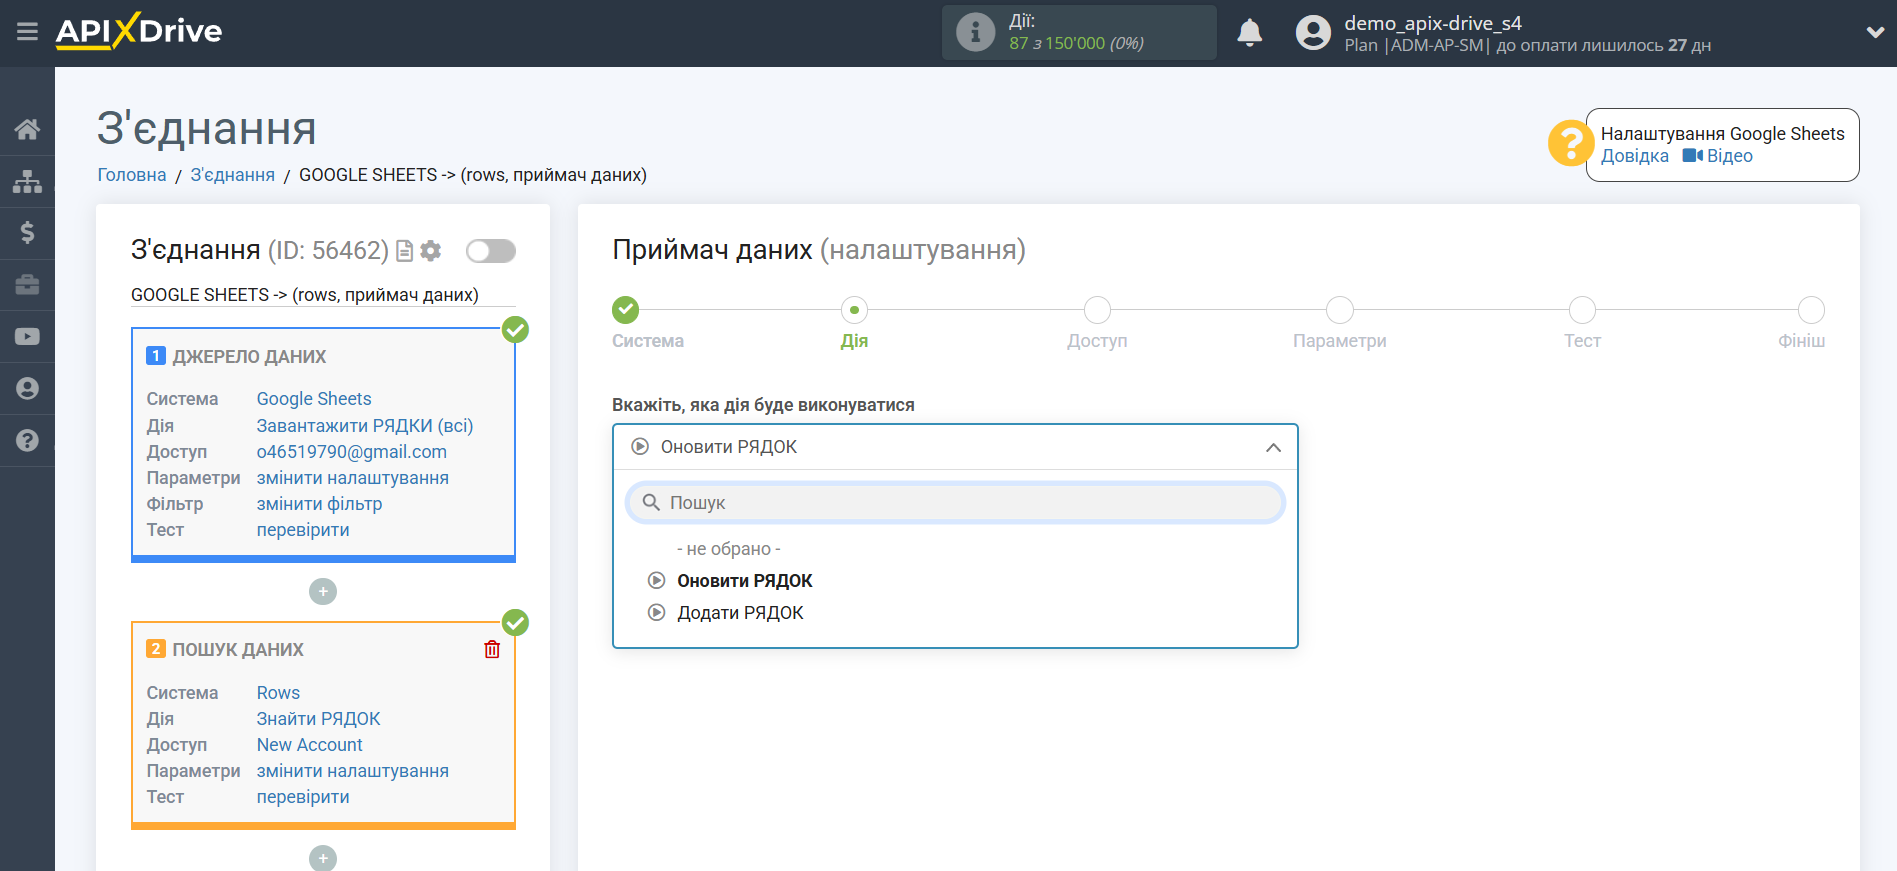Open the hamburger menu in the header
The height and width of the screenshot is (871, 1897).
(x=27, y=32)
